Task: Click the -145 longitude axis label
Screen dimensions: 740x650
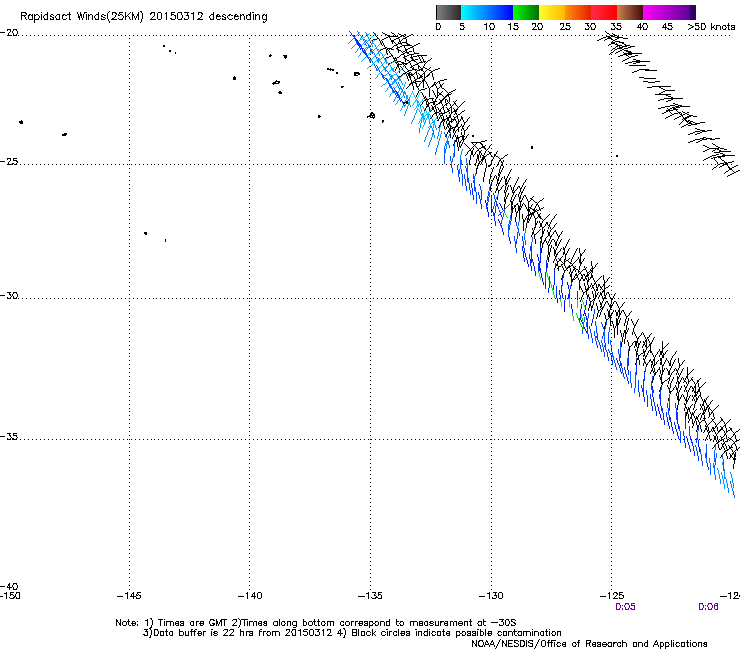Action: [x=129, y=596]
